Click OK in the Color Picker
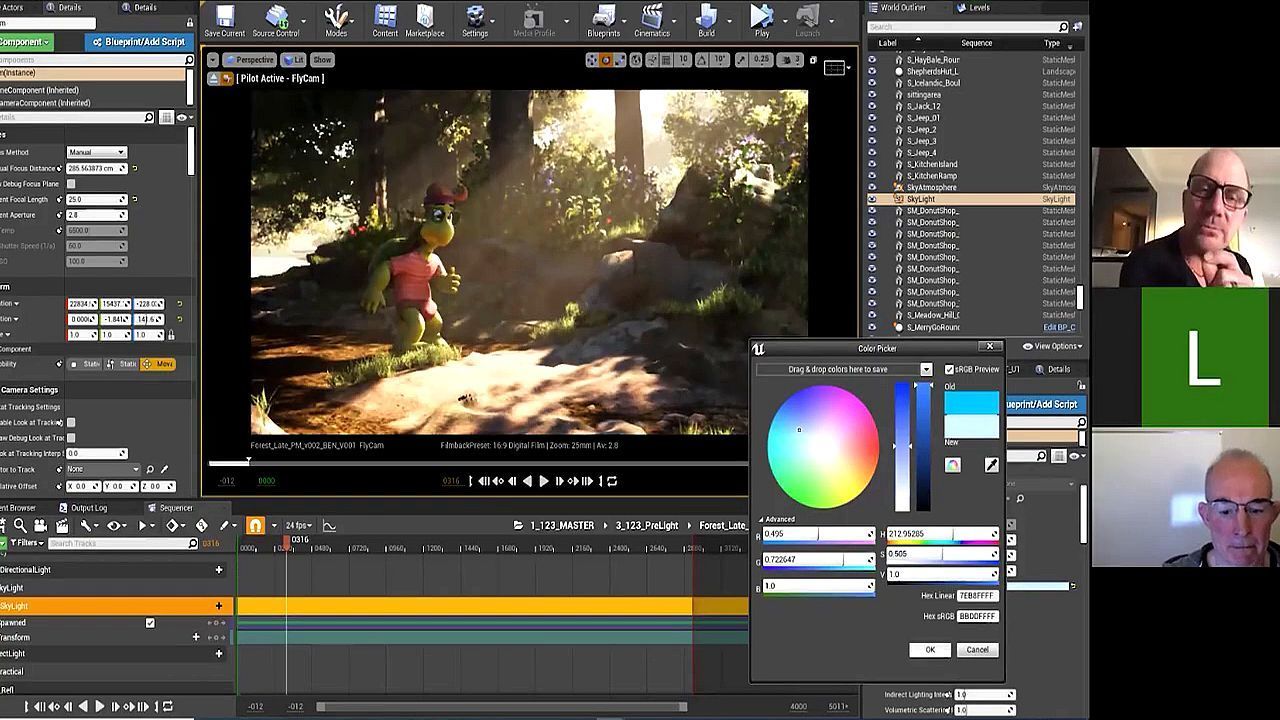 click(929, 650)
